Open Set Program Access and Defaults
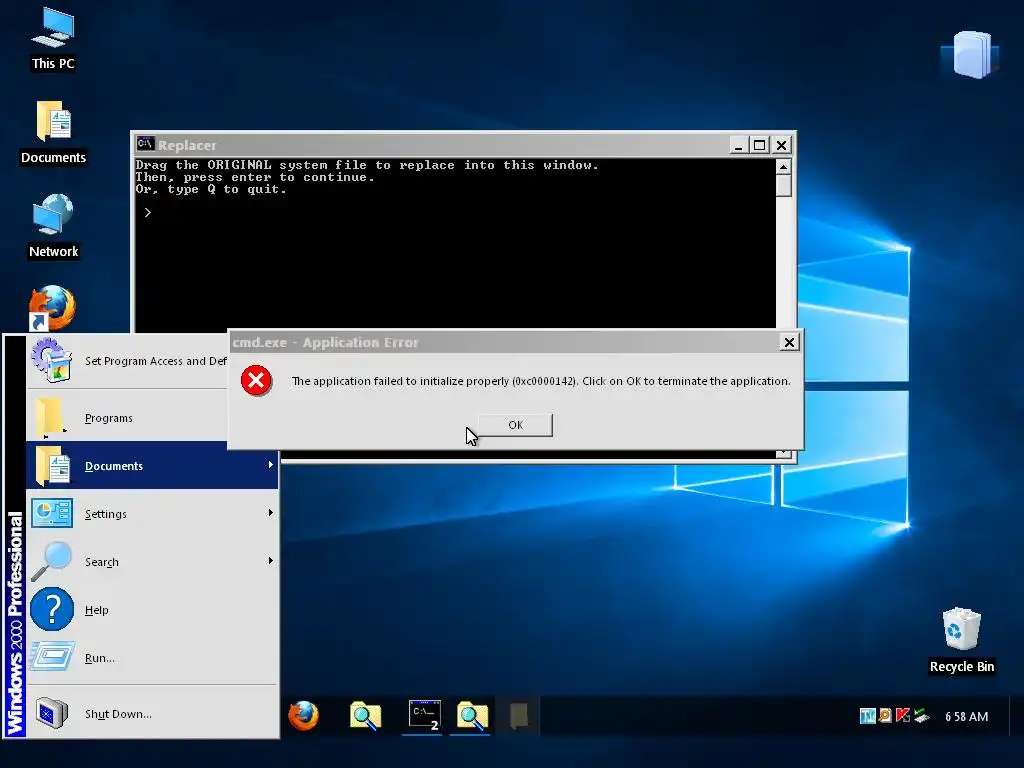This screenshot has width=1024, height=768. pos(129,360)
